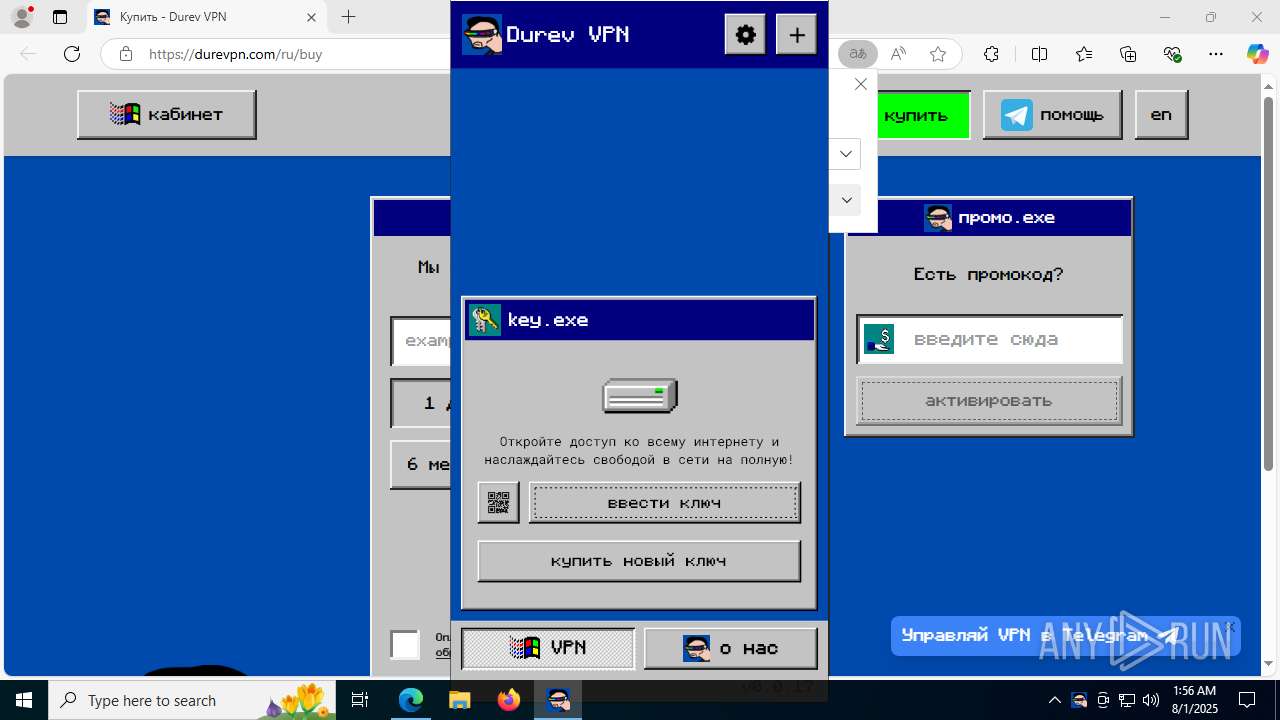
Task: Expand second dropdown in Edge popup
Action: (846, 200)
